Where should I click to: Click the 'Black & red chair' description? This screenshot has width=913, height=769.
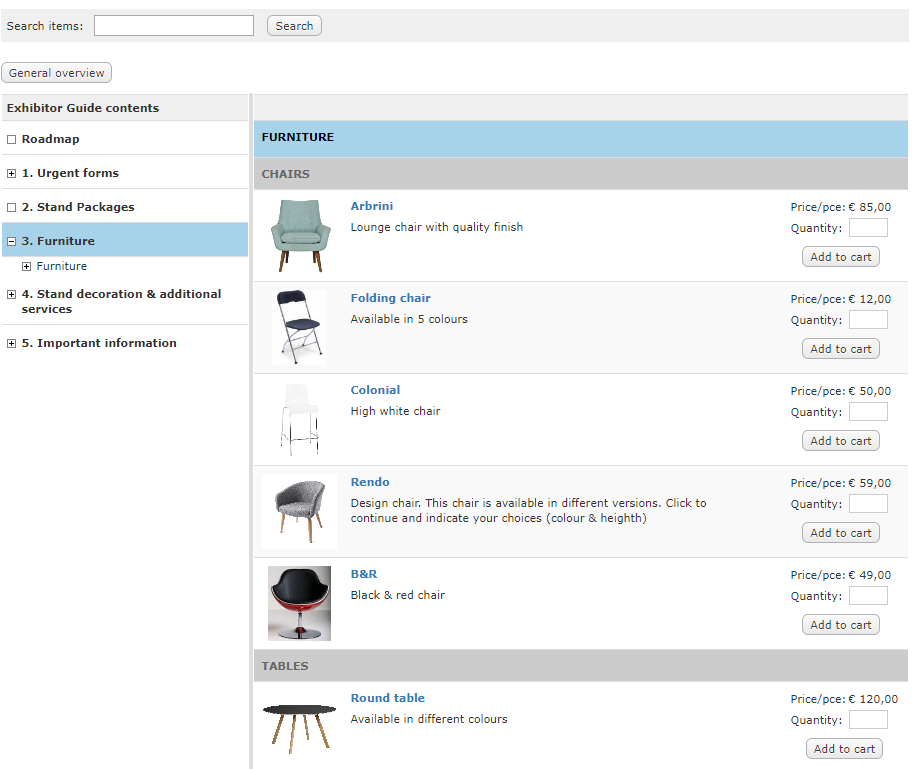pos(398,595)
